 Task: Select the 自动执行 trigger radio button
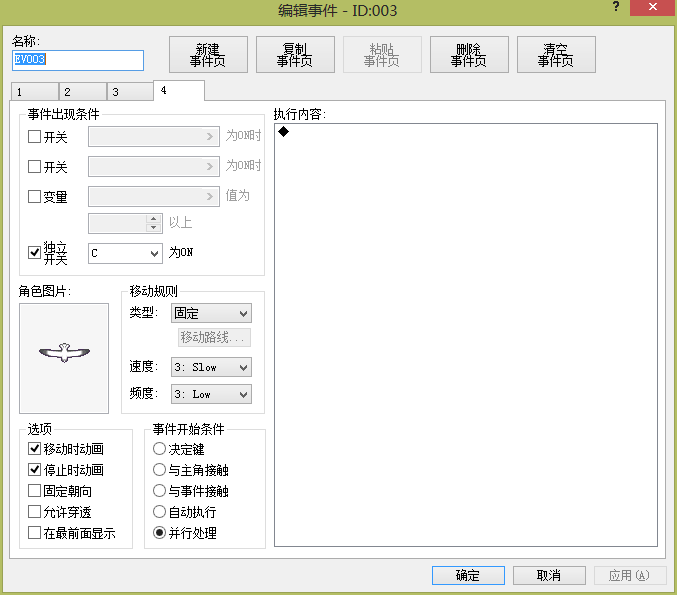159,512
